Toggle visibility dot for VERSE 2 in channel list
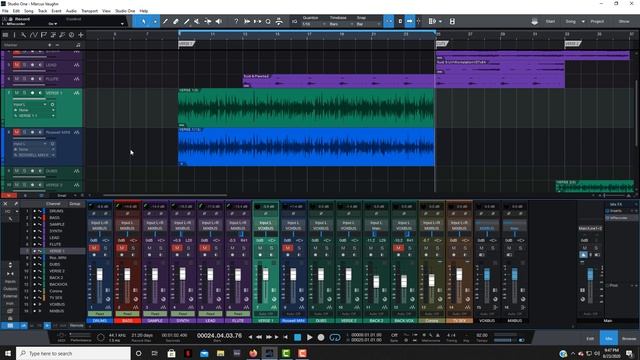640x360 pixels. point(35,271)
